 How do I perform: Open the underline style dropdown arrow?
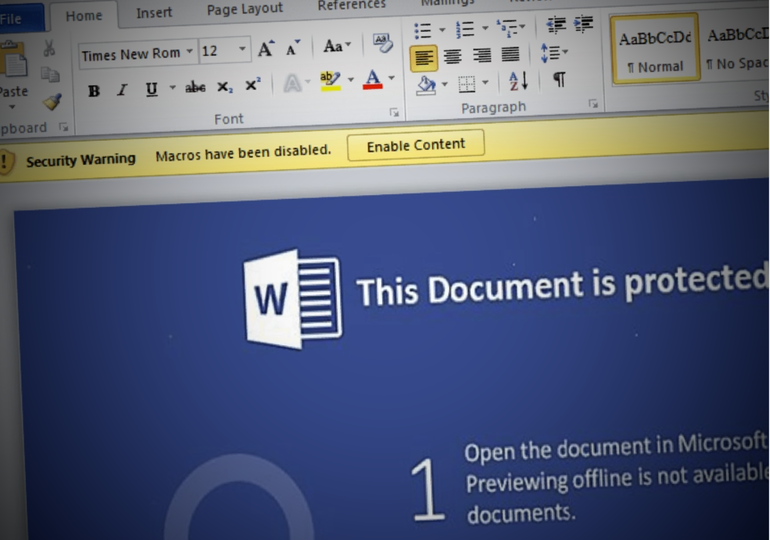click(172, 88)
